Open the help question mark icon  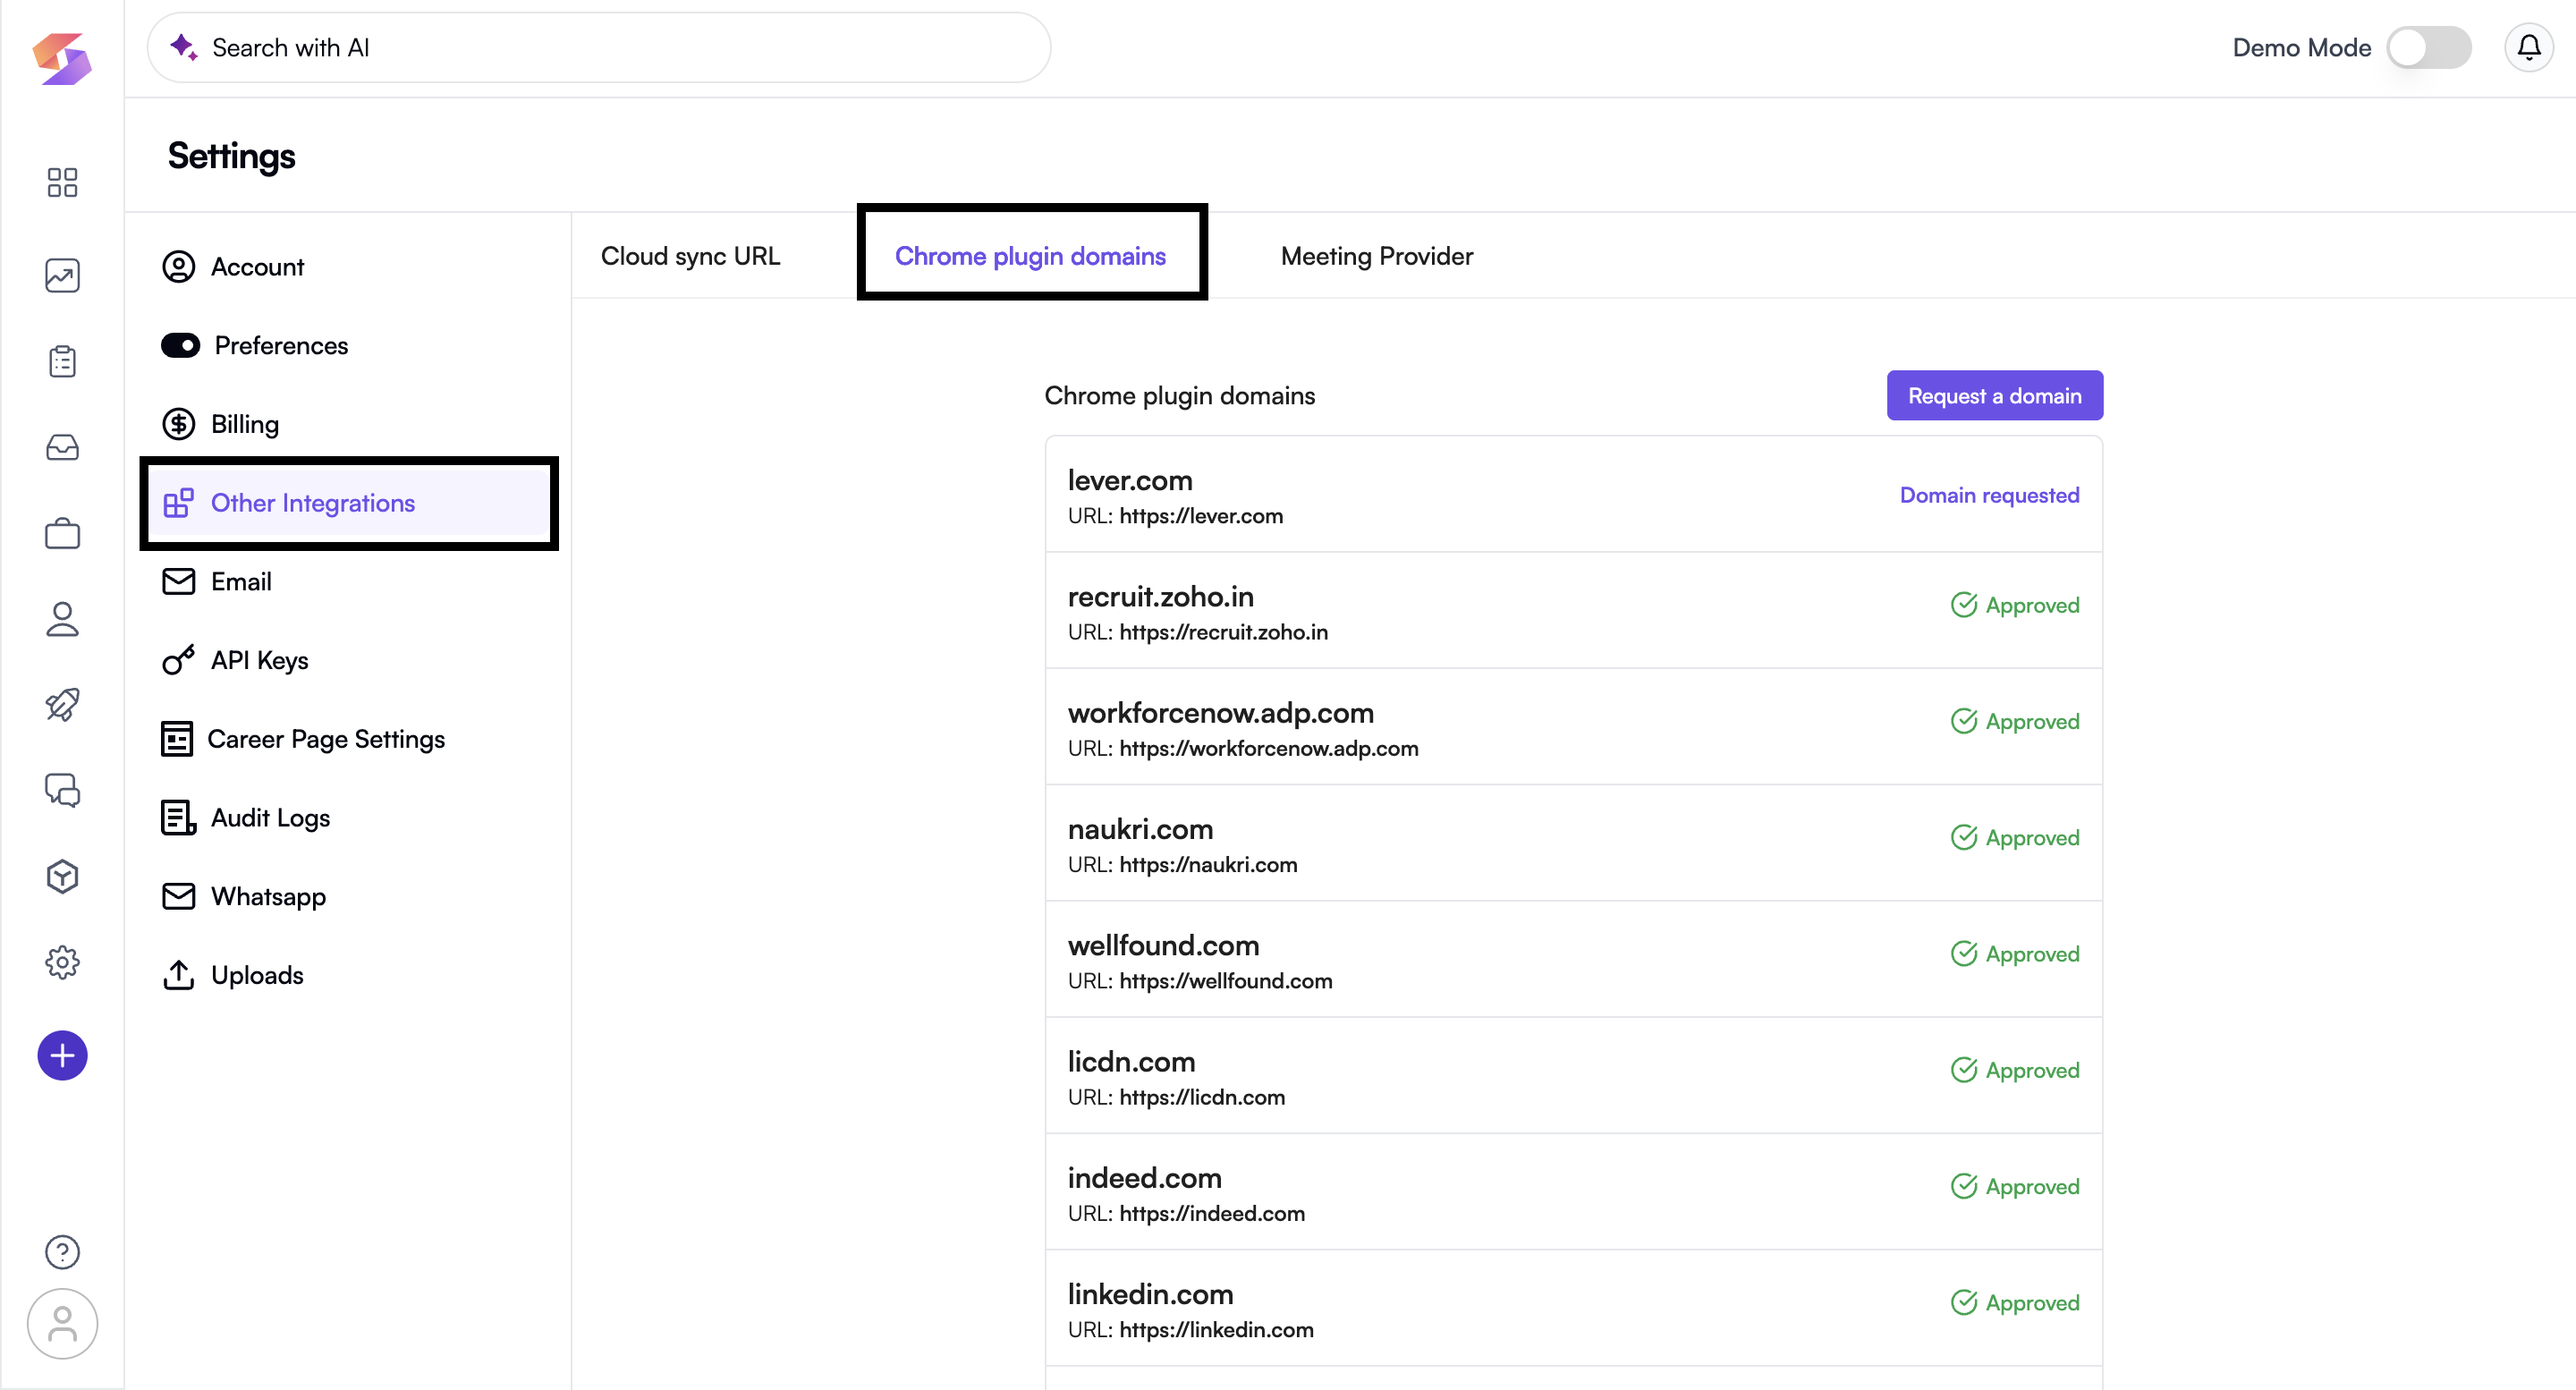(x=62, y=1251)
